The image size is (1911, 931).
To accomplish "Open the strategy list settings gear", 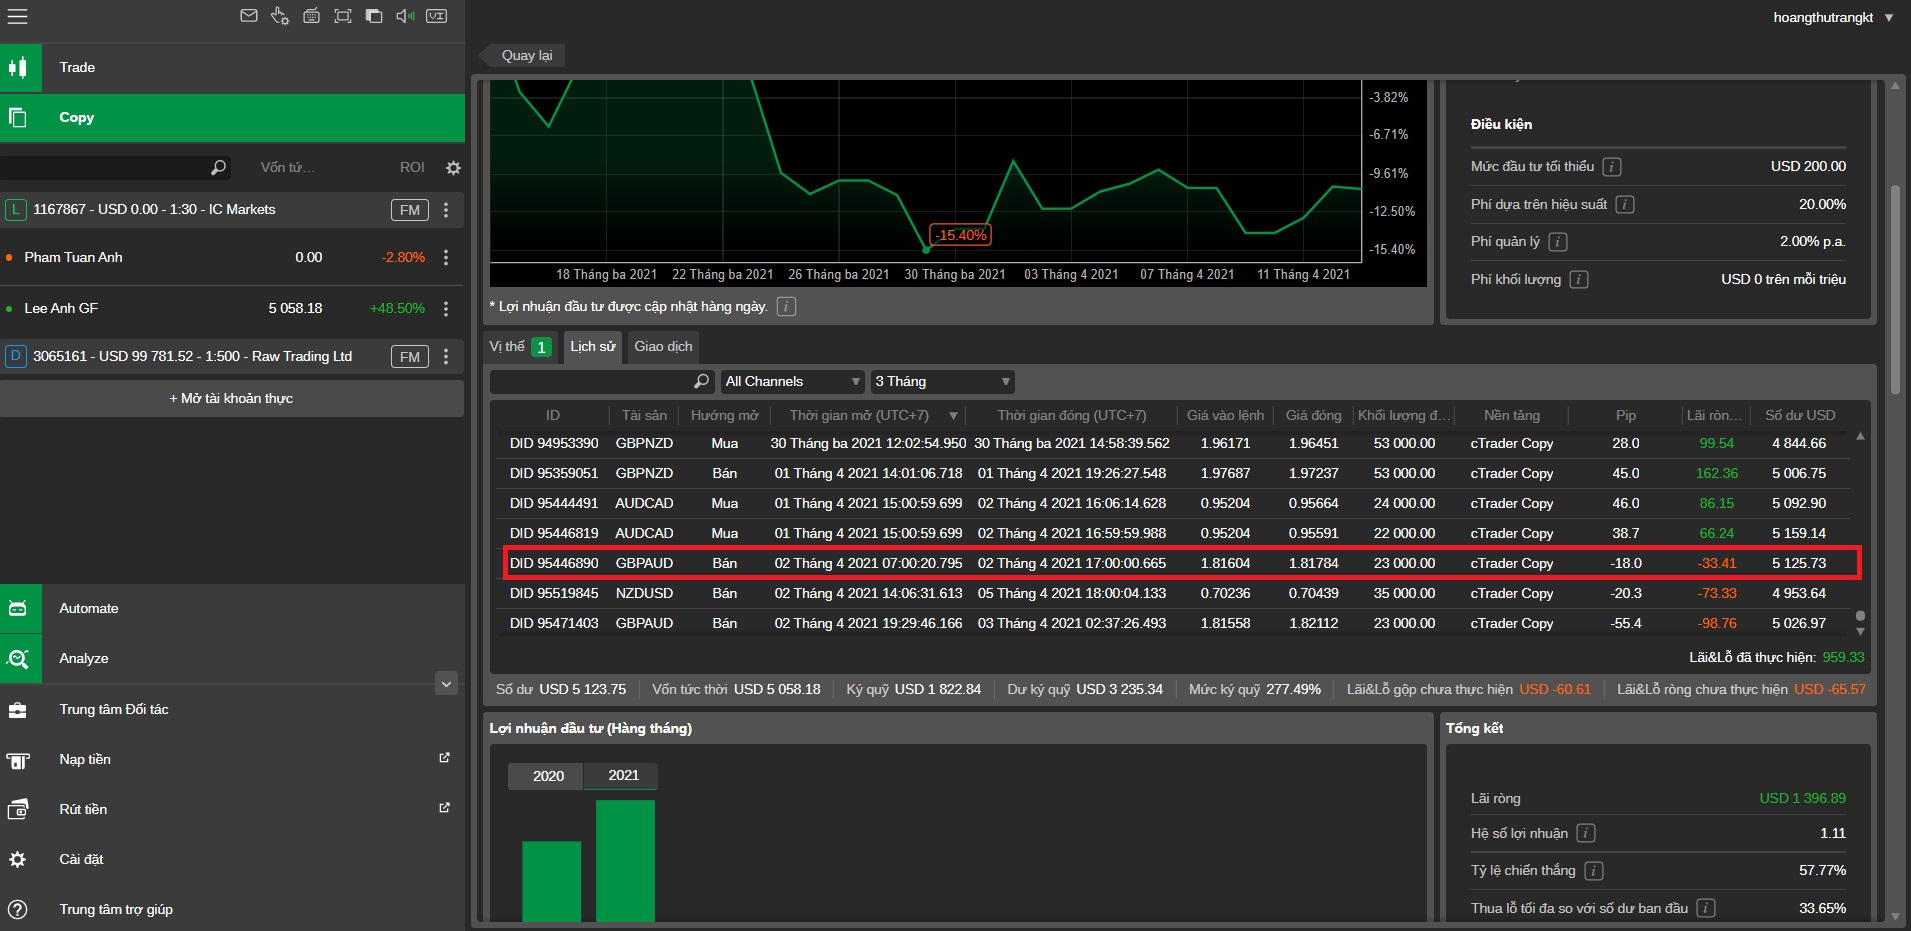I will 453,168.
